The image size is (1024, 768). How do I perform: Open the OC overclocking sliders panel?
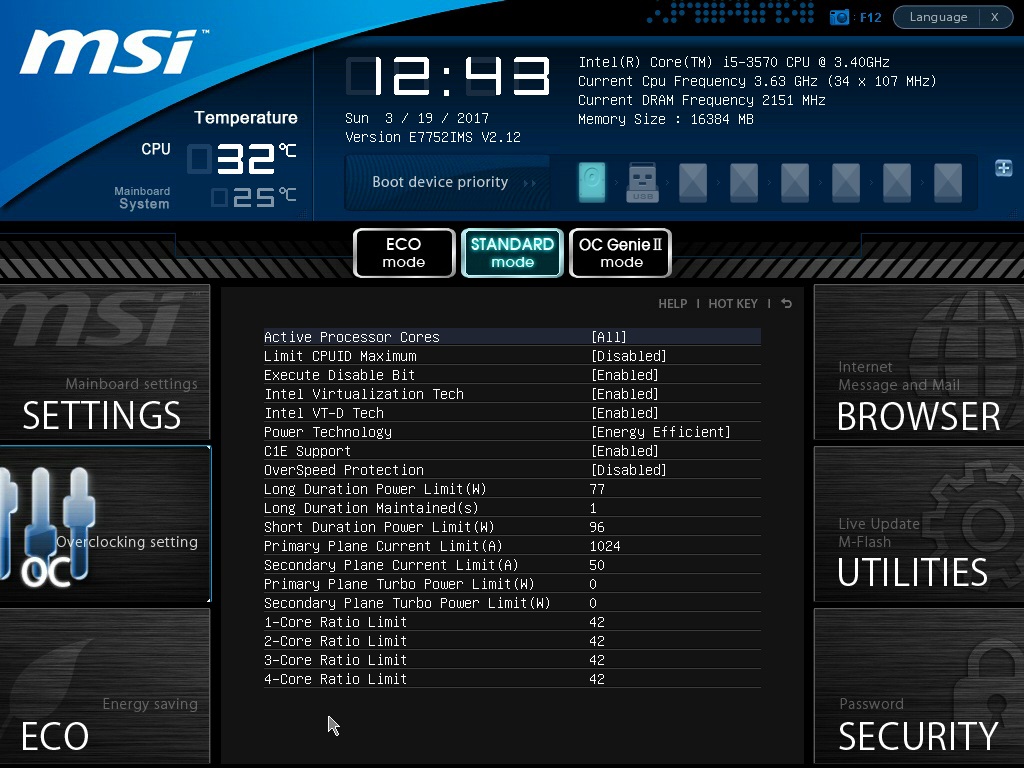tap(105, 524)
